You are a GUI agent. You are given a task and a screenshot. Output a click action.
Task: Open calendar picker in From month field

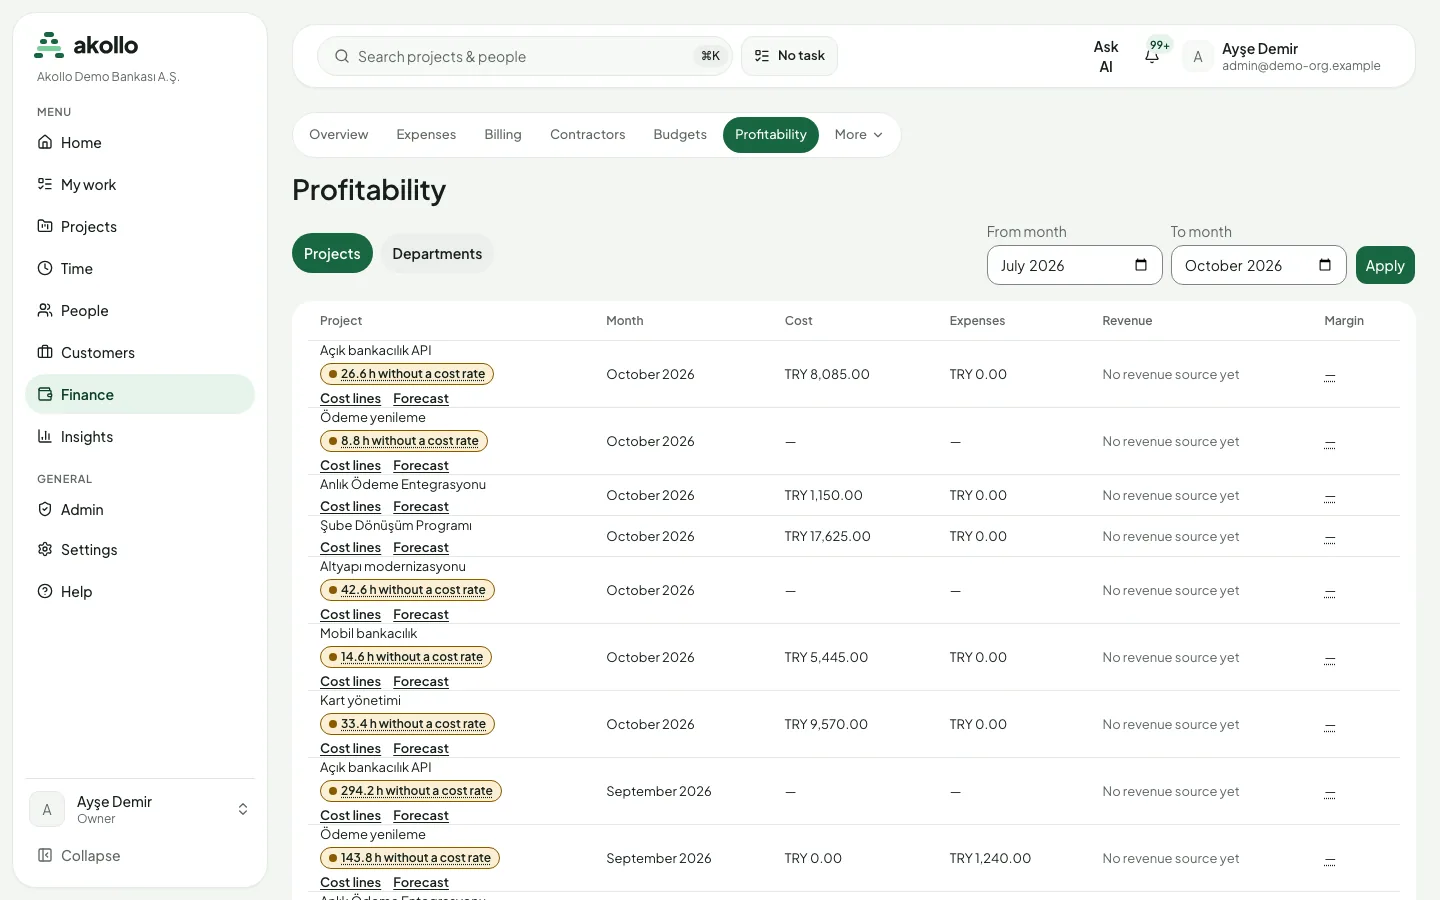(1141, 265)
